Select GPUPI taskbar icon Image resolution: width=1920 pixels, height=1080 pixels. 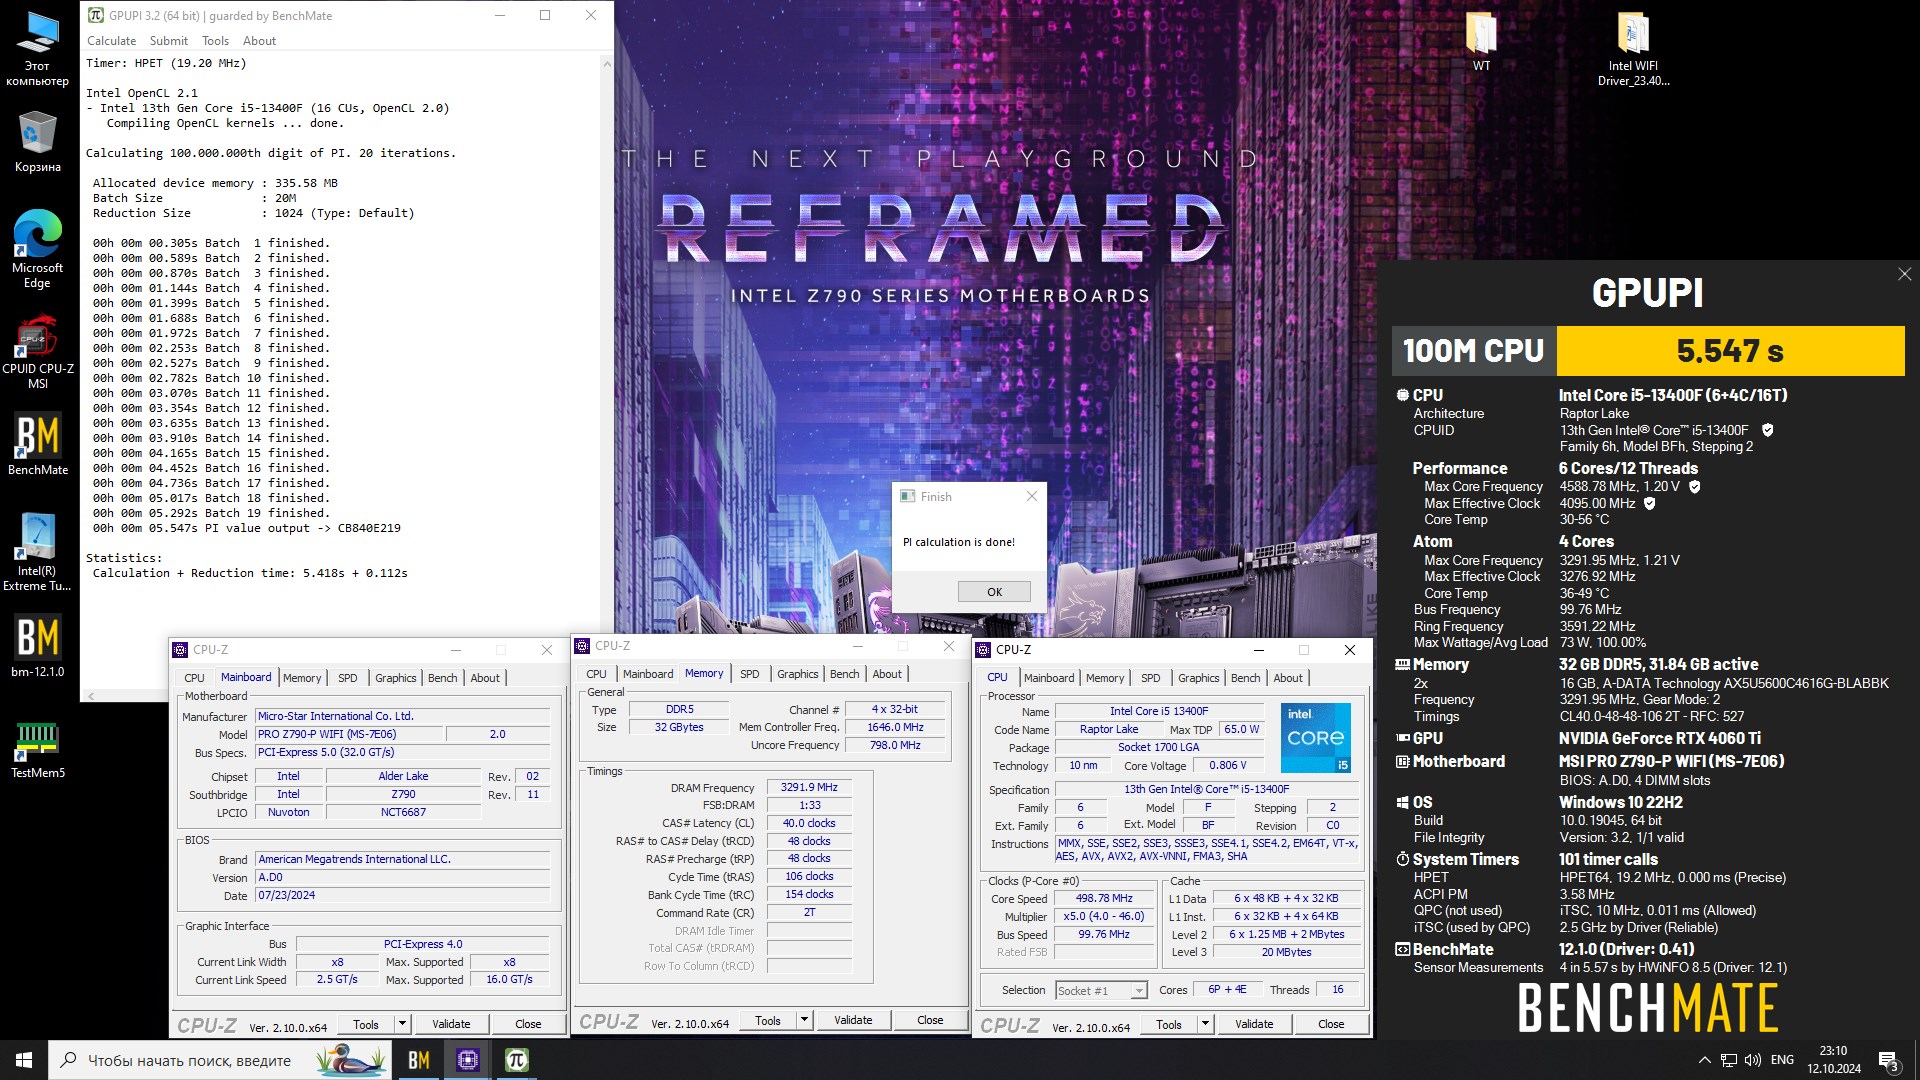516,1060
